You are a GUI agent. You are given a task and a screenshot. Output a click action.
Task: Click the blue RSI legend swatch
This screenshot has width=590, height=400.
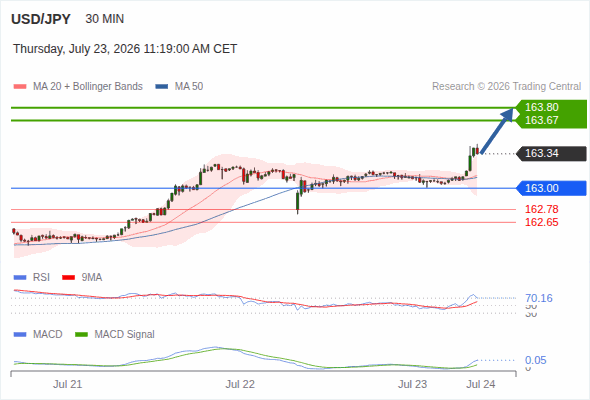point(20,278)
